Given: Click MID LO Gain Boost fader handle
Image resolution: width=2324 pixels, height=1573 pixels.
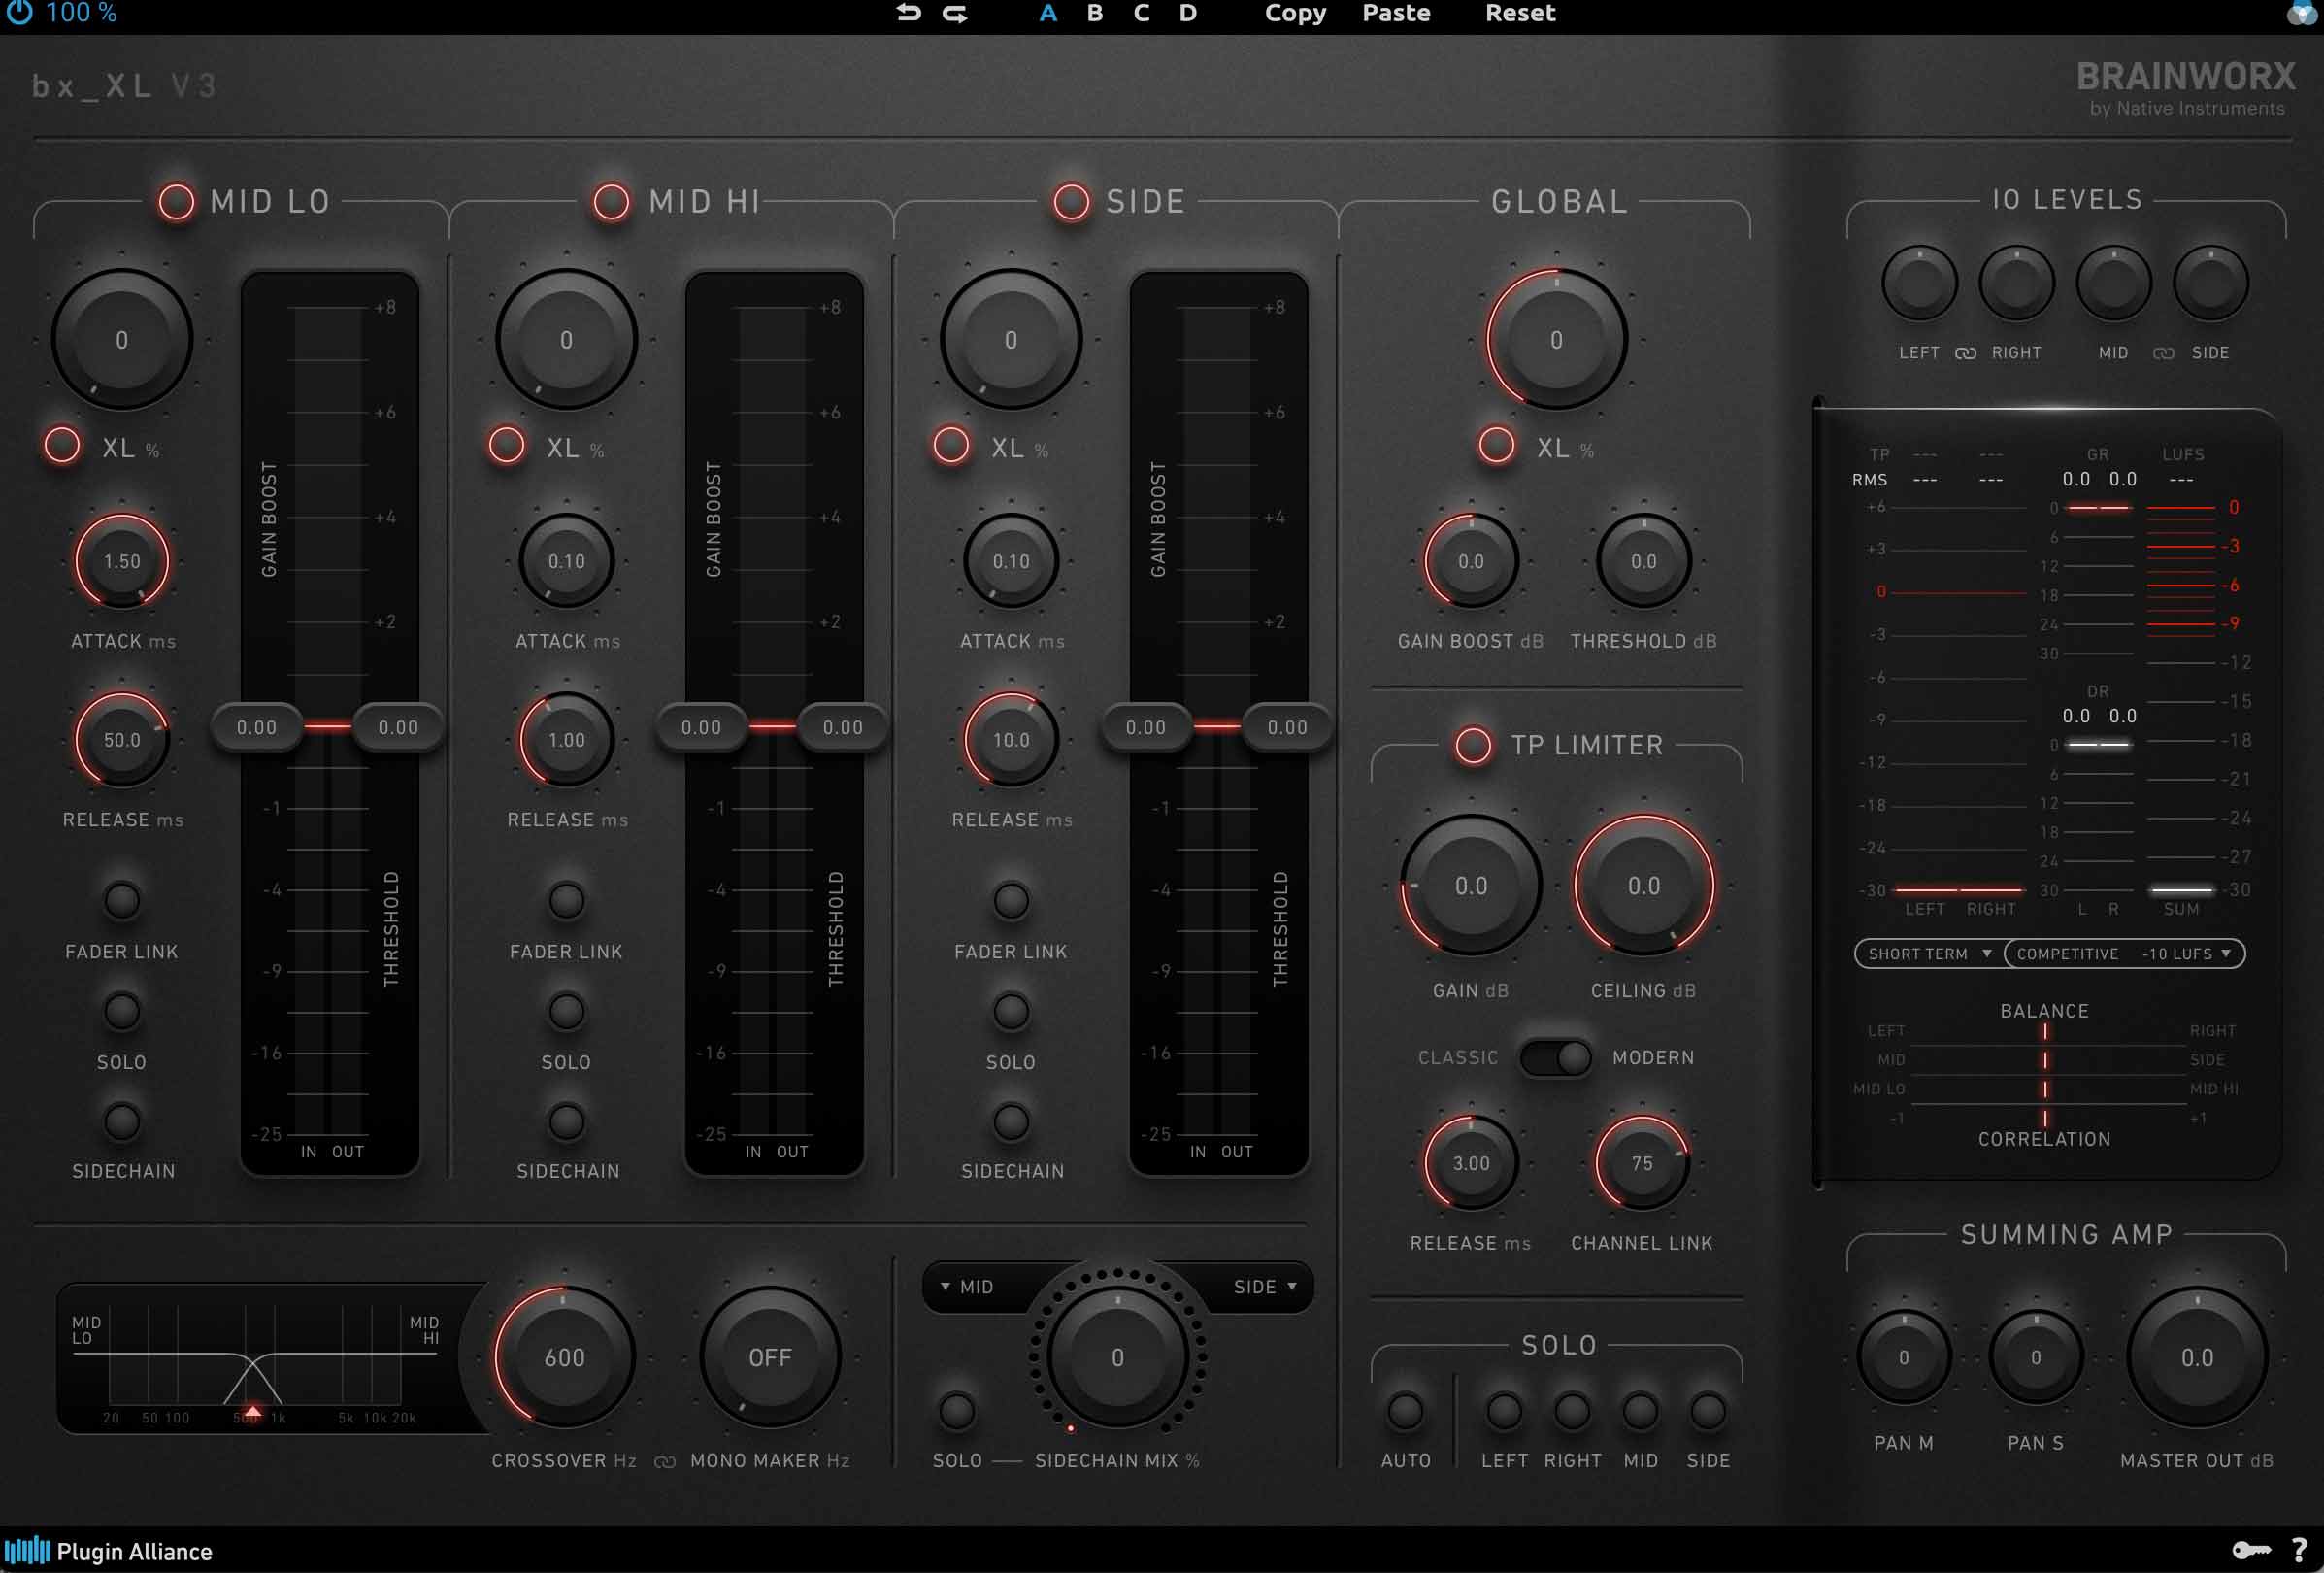Looking at the screenshot, I should pos(257,727).
